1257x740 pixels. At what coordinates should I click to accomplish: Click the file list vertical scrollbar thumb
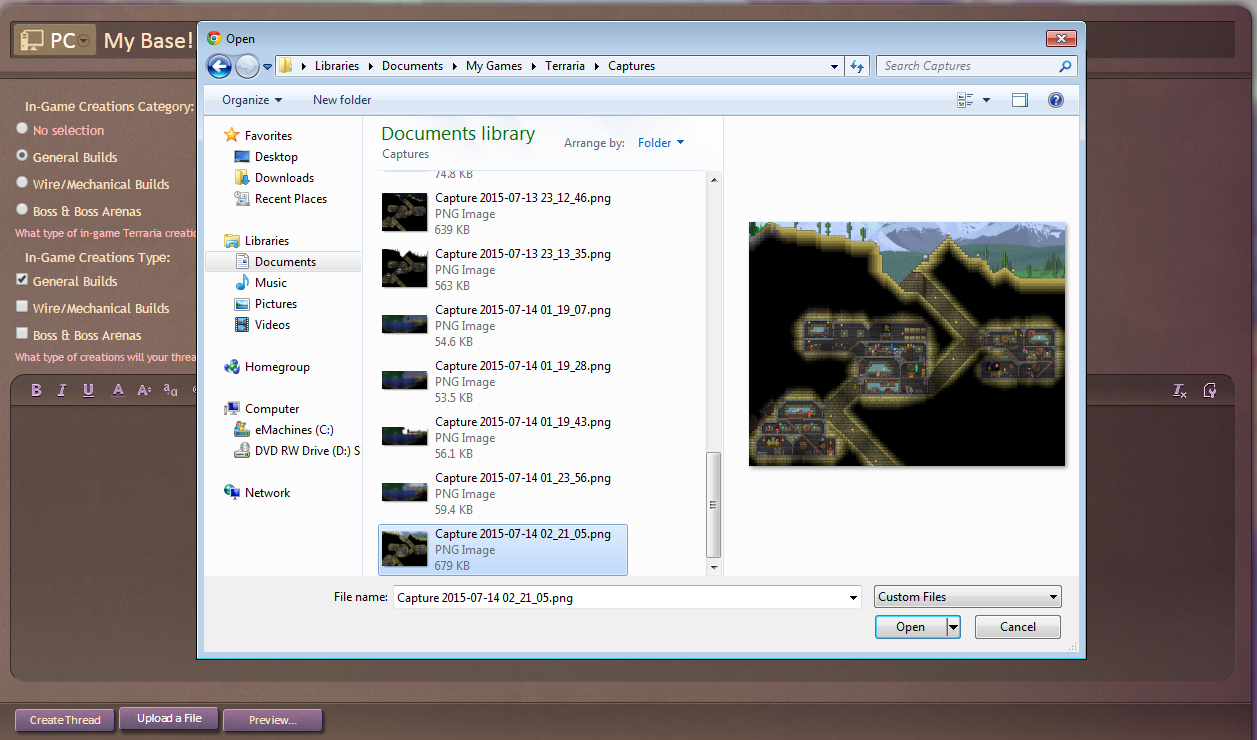713,505
